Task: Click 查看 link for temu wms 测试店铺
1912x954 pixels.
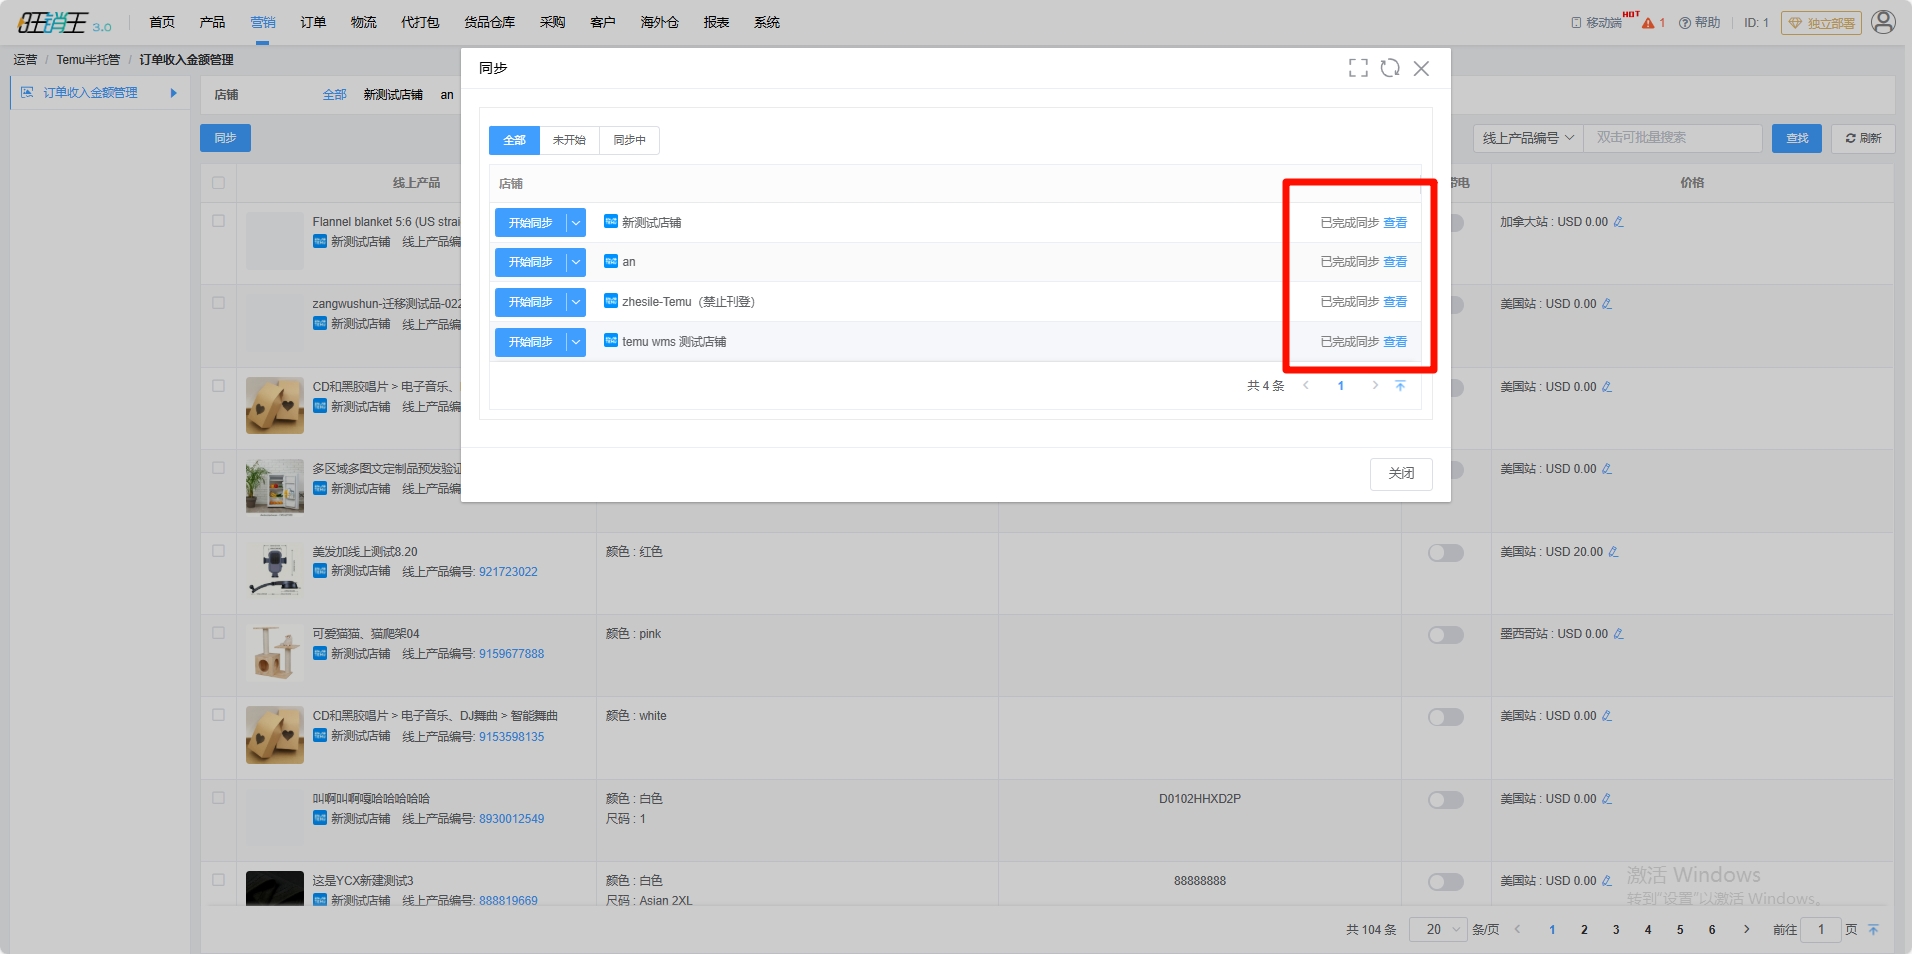Action: 1395,342
